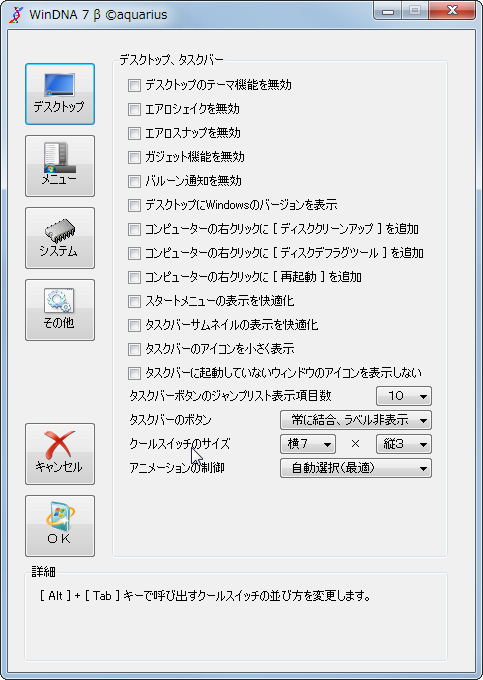Viewport: 483px width, 680px height.
Task: Open the 横7 width dropdown
Action: (308, 444)
